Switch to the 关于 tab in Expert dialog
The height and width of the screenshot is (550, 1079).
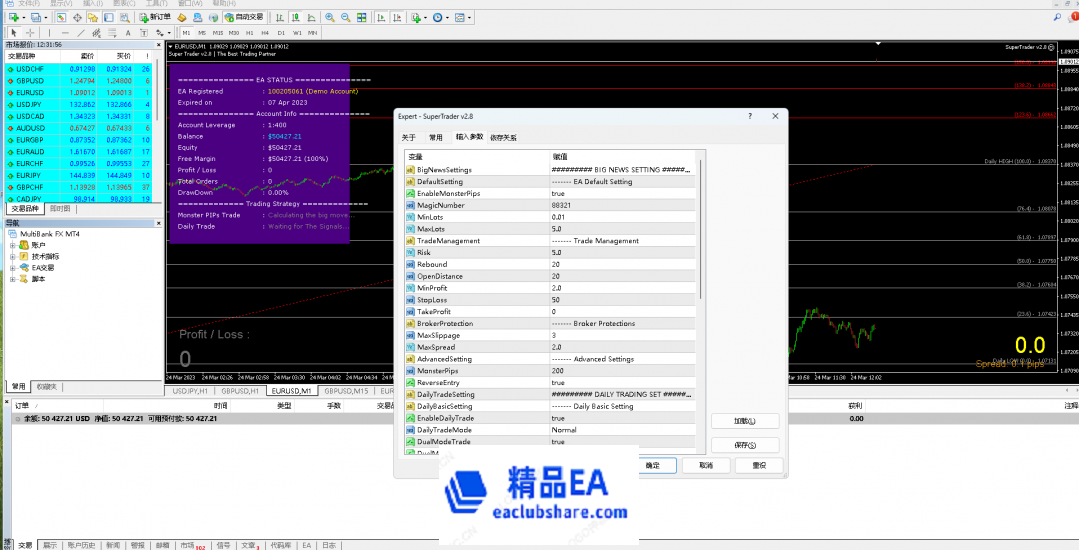coord(409,137)
